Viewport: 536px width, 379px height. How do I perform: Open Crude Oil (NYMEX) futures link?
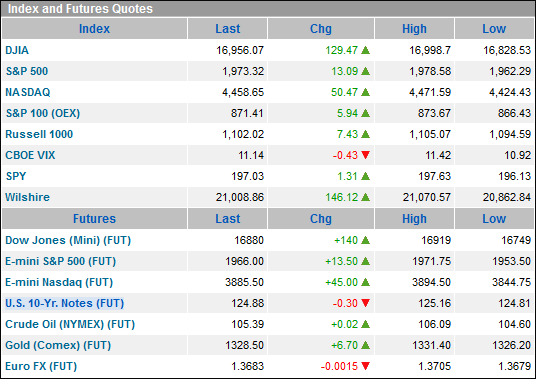pyautogui.click(x=70, y=324)
